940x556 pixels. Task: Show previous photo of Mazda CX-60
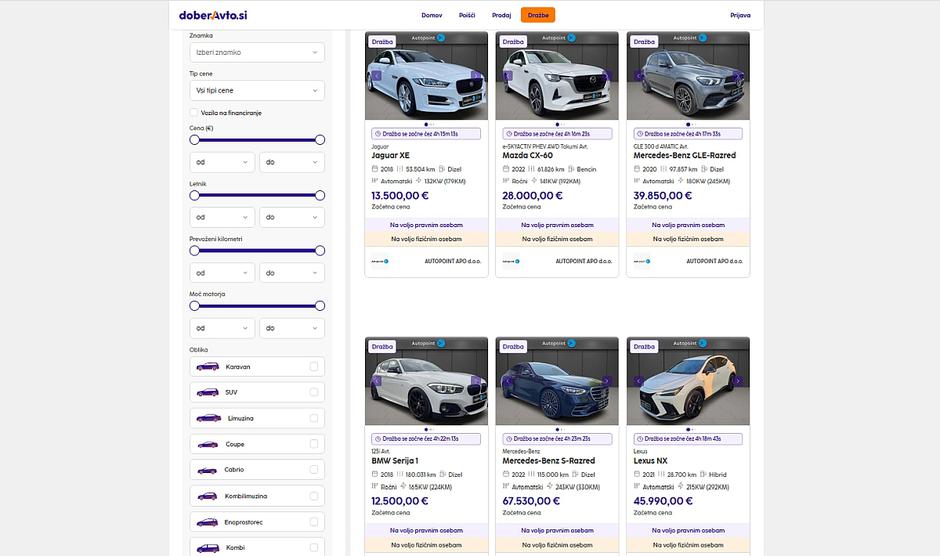point(508,75)
